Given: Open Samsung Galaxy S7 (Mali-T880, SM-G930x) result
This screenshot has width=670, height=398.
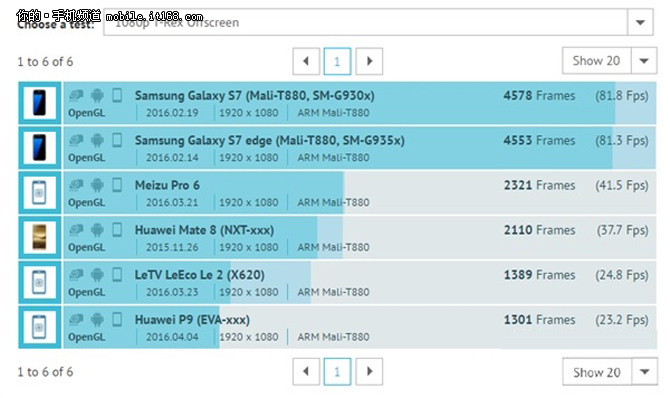Looking at the screenshot, I should click(255, 95).
